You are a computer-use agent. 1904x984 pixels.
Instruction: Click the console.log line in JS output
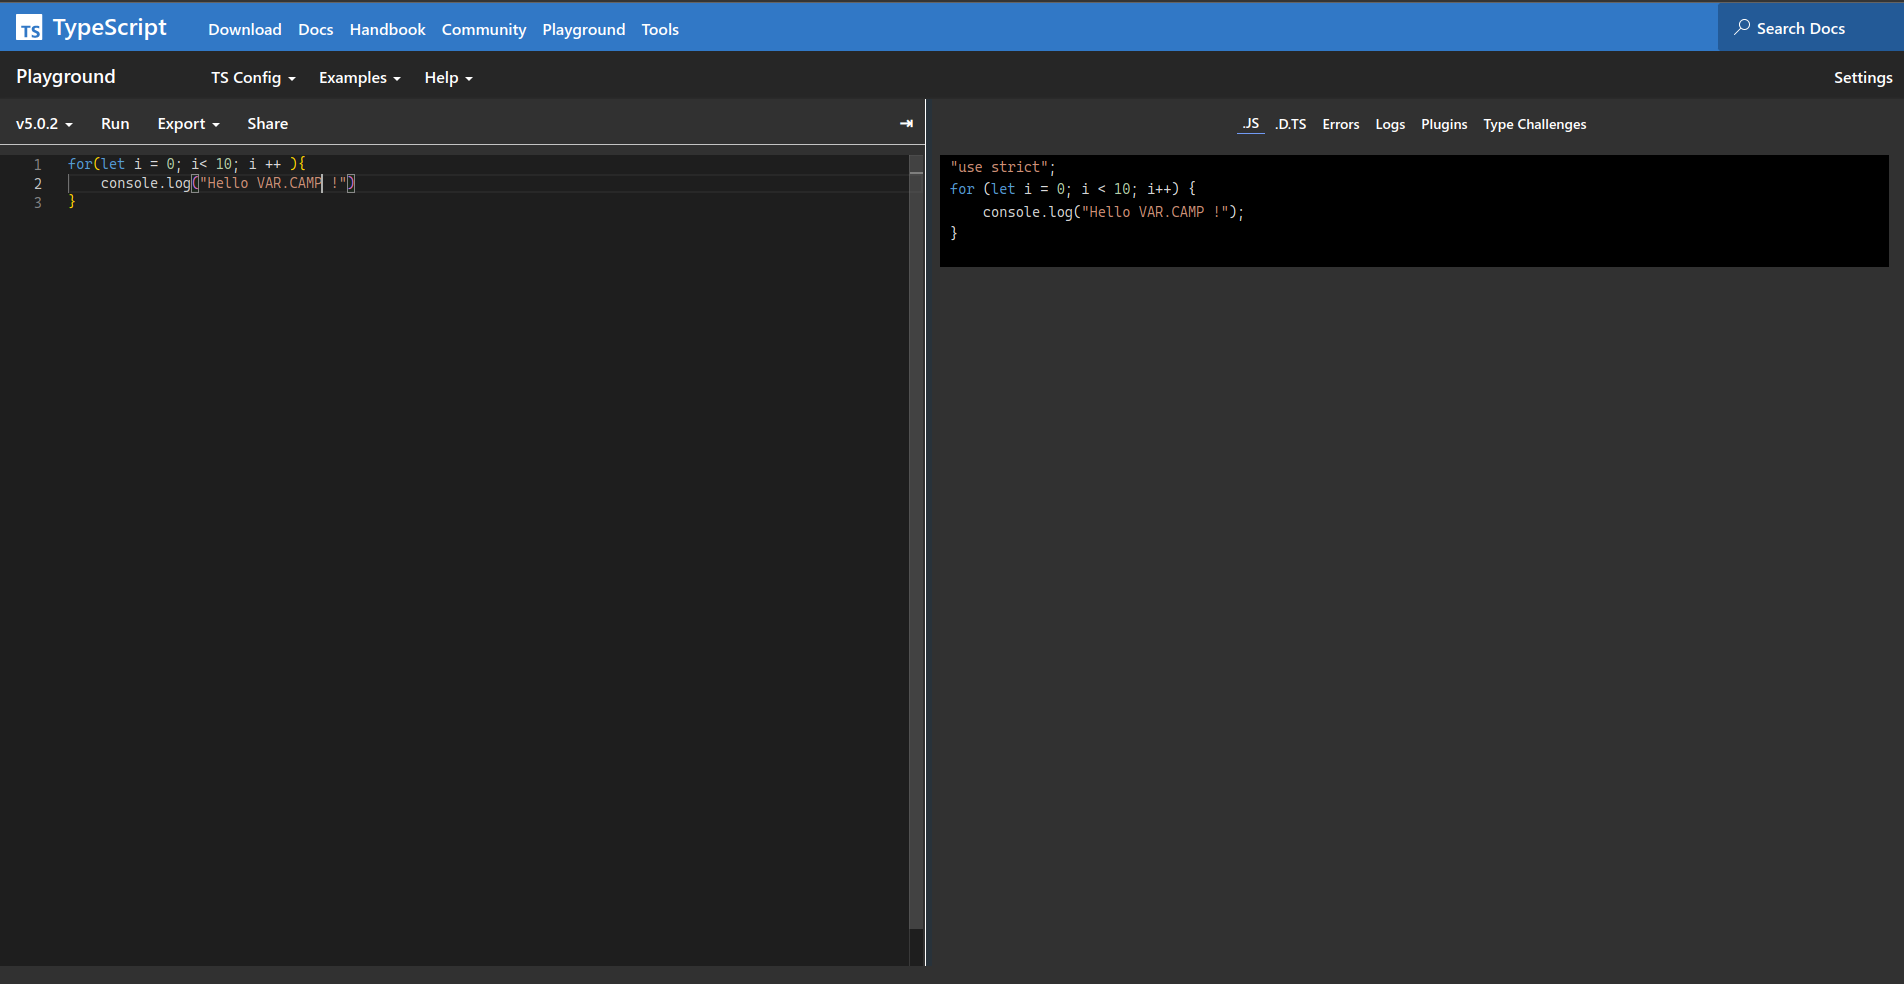1114,212
